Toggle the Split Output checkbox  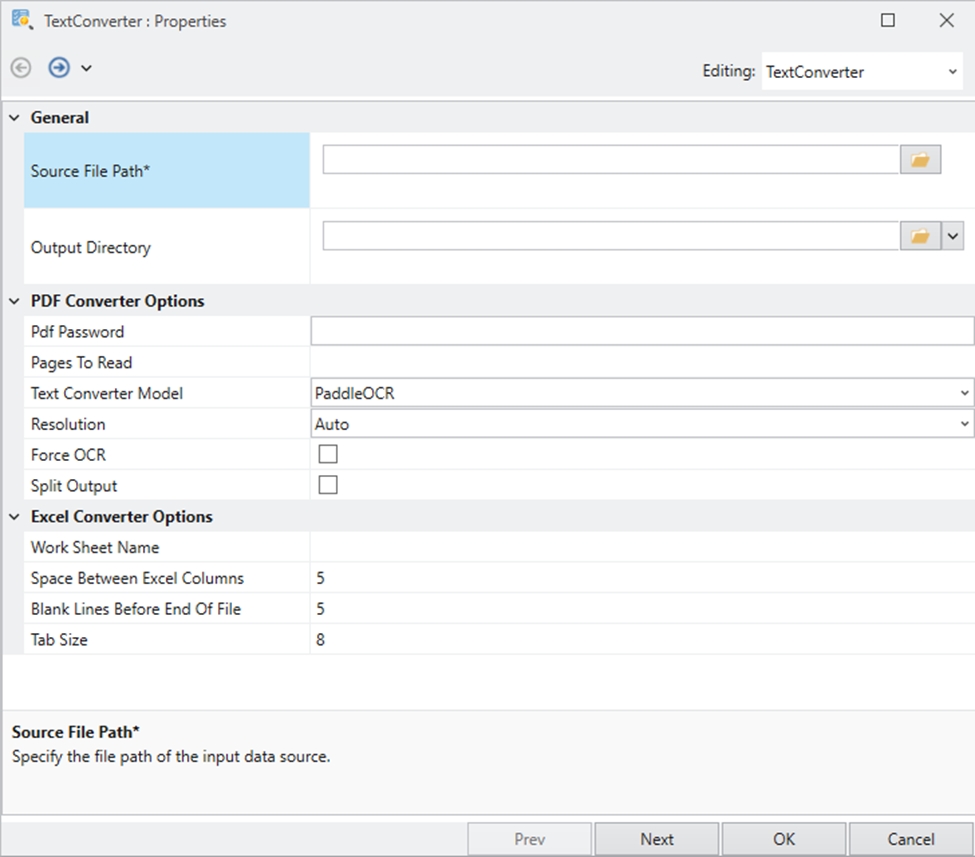pyautogui.click(x=328, y=486)
